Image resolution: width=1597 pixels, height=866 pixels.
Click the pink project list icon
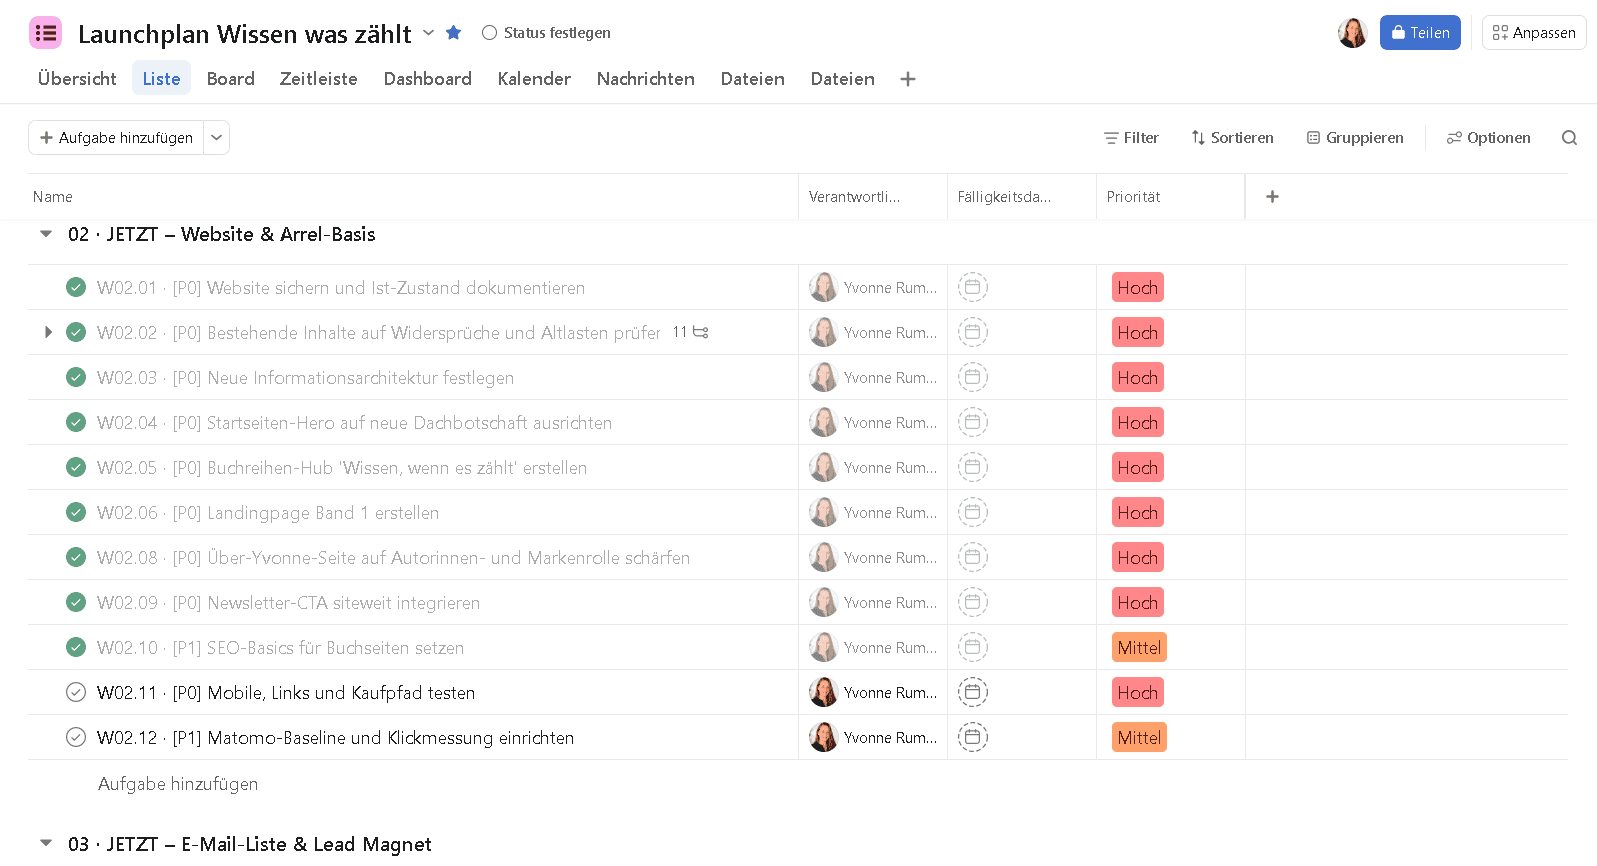(46, 33)
